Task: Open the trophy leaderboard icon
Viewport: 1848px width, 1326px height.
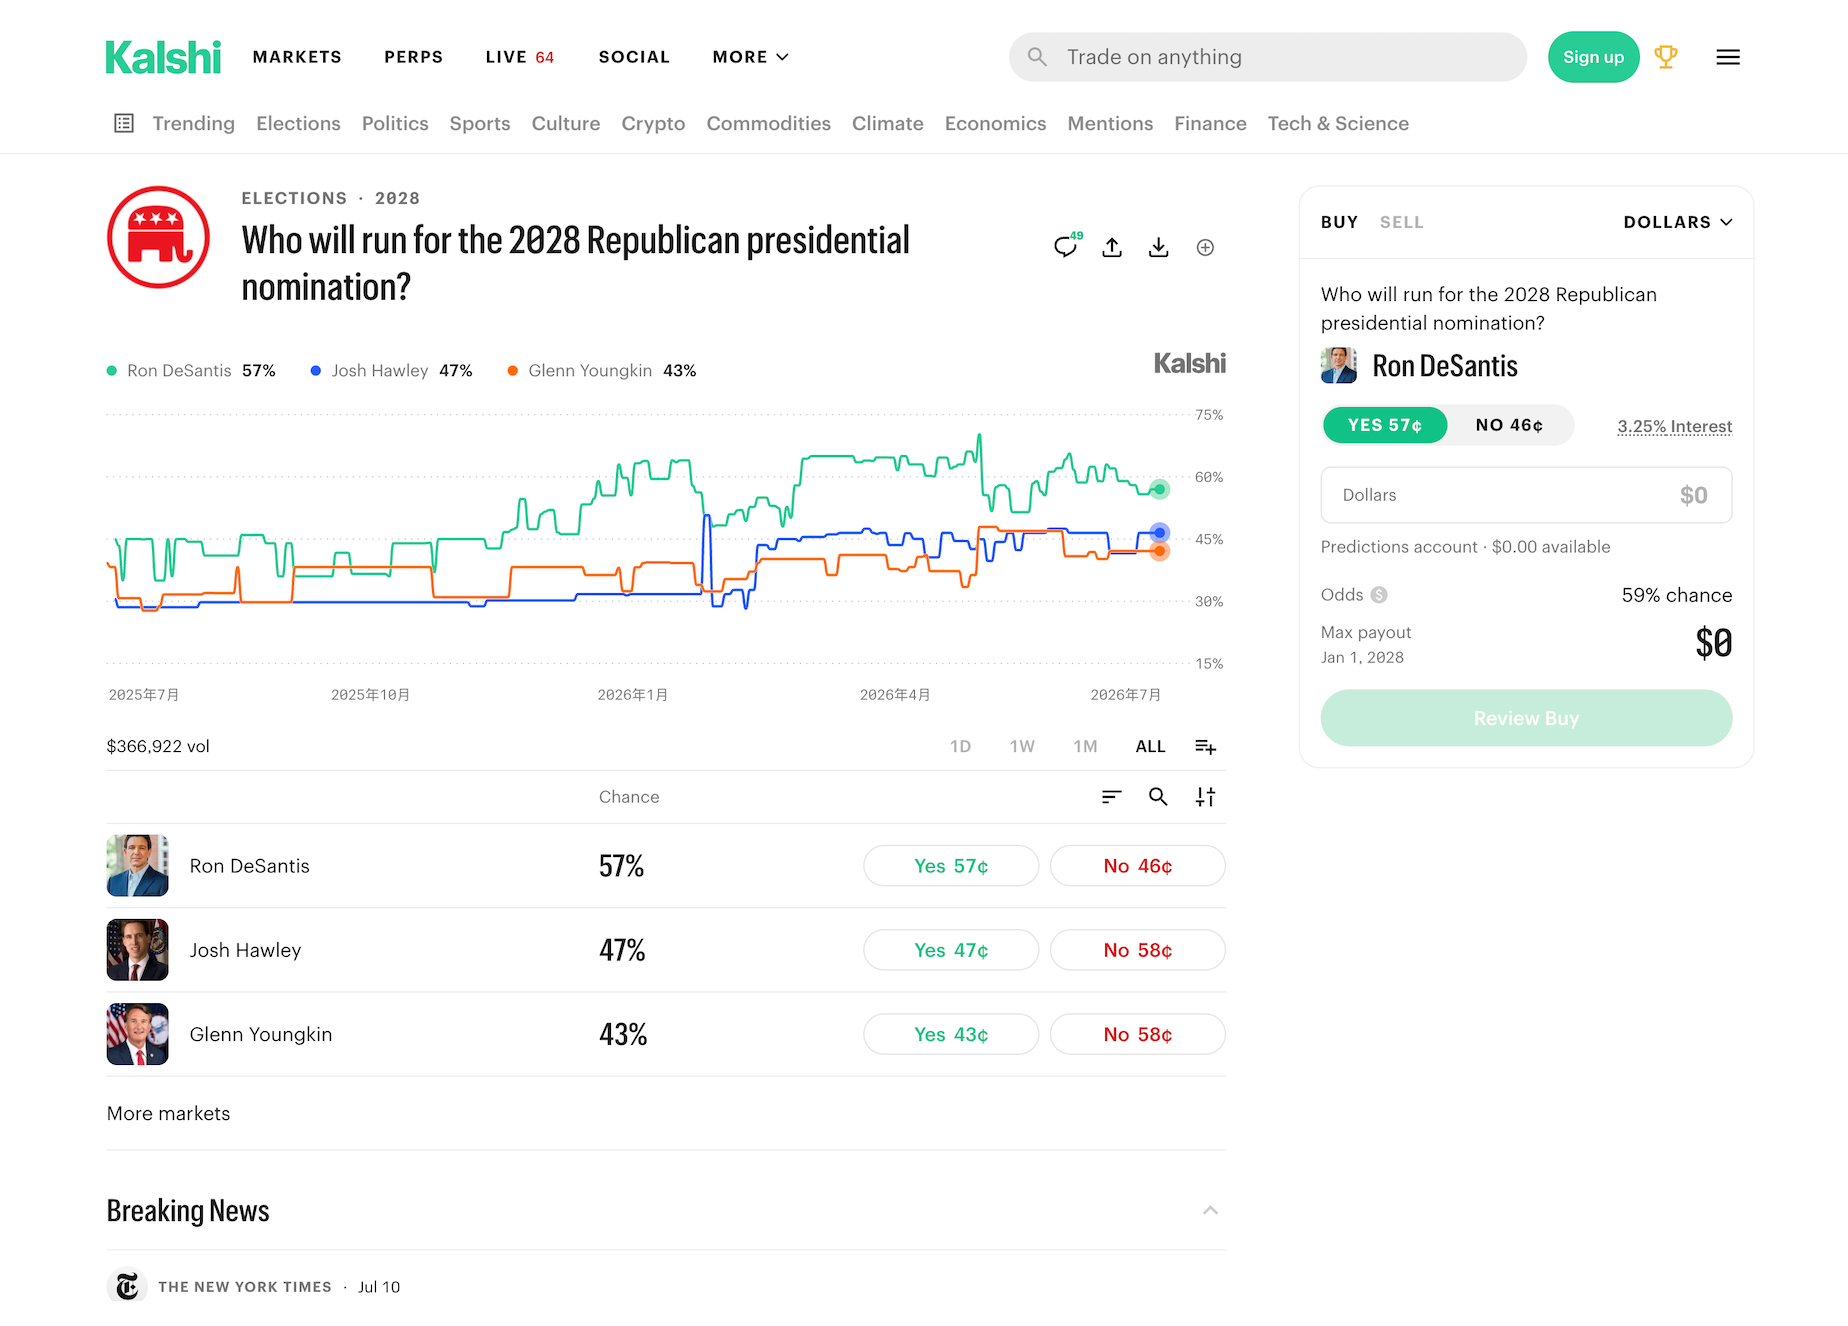Action: [1666, 57]
